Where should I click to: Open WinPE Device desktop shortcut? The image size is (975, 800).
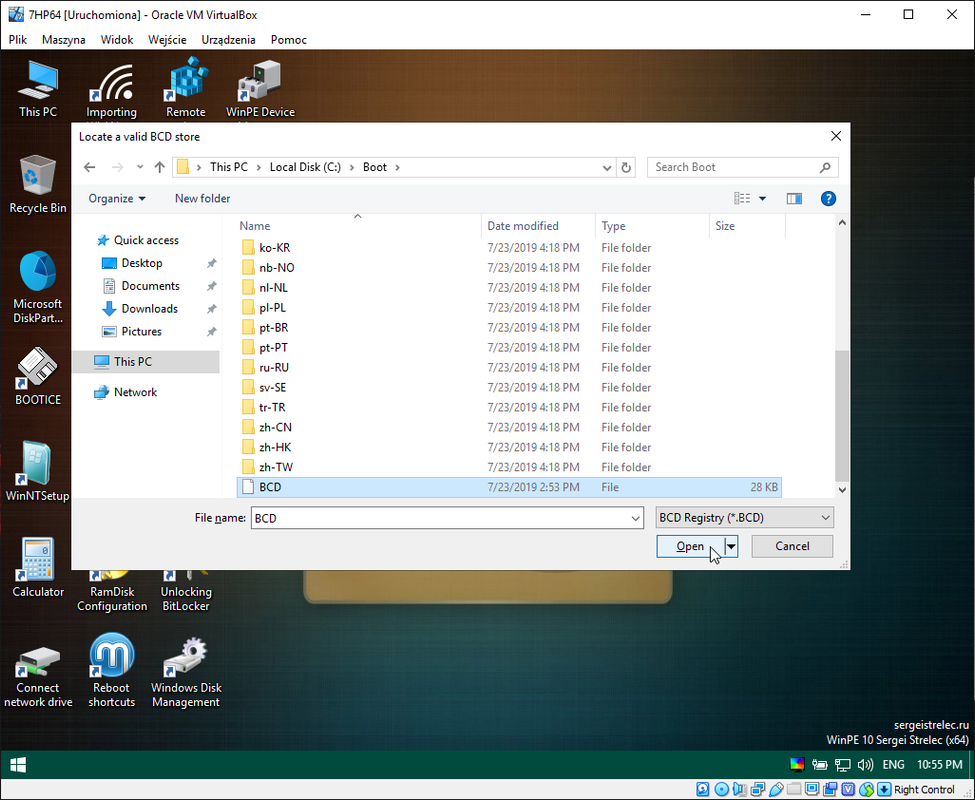tap(260, 88)
